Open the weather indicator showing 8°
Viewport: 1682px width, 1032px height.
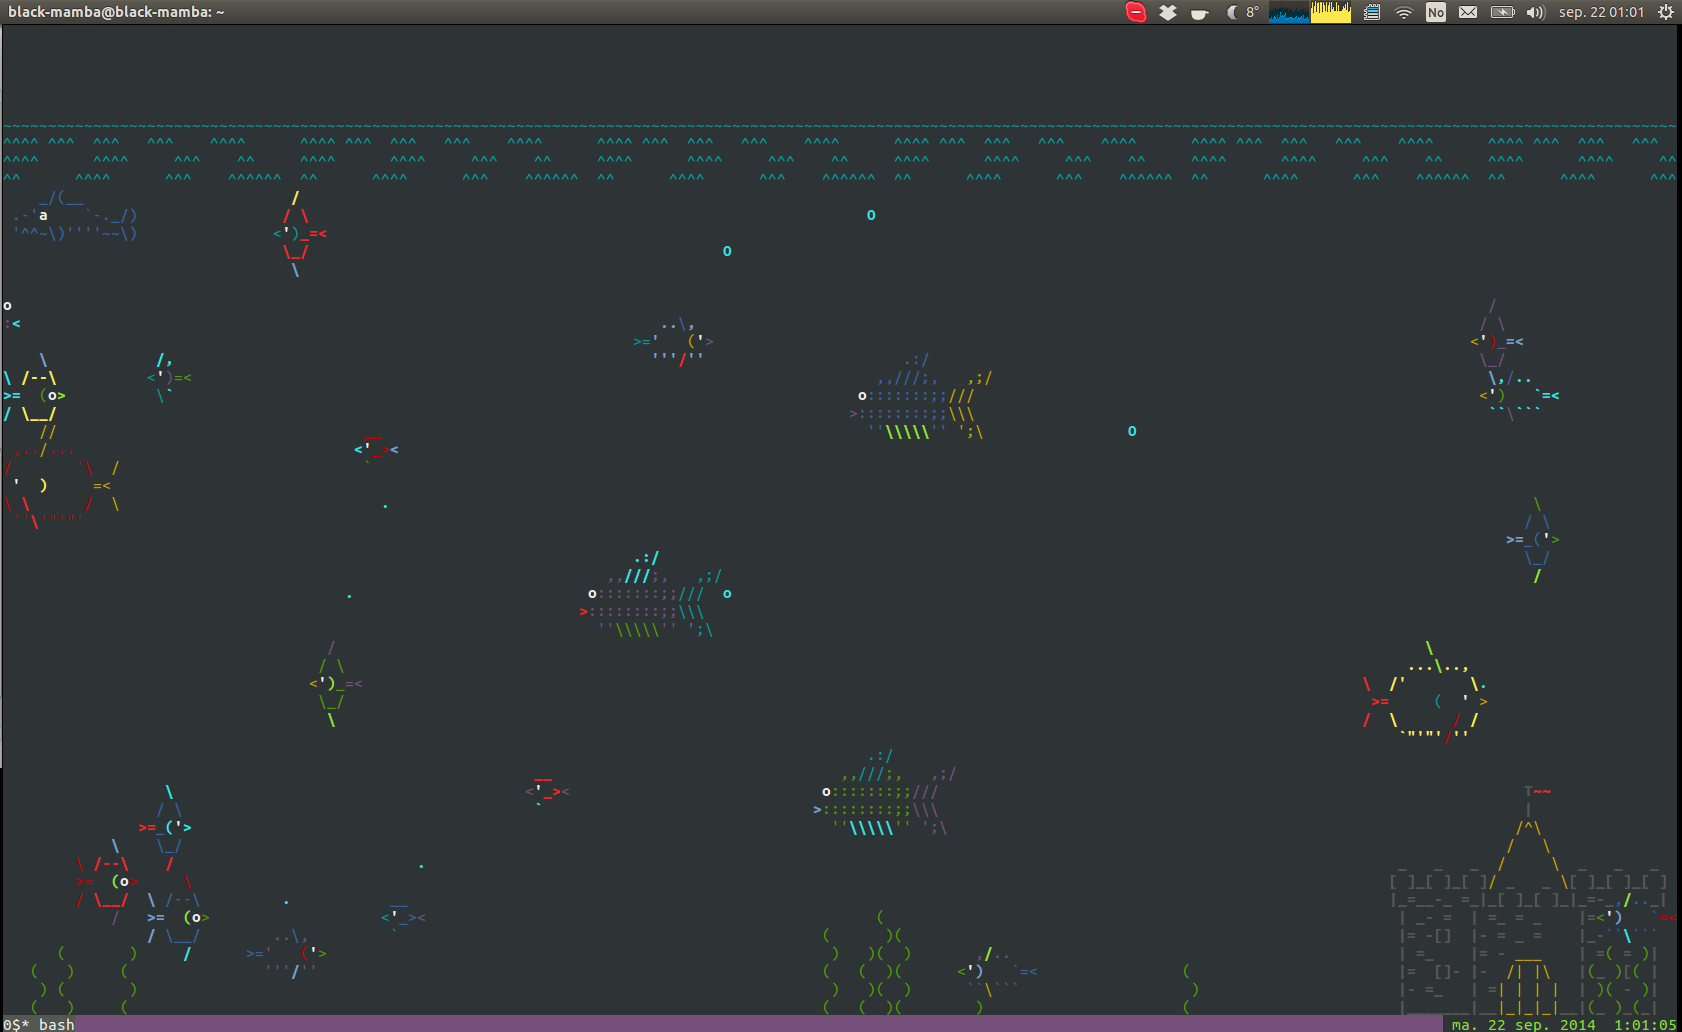(x=1243, y=12)
